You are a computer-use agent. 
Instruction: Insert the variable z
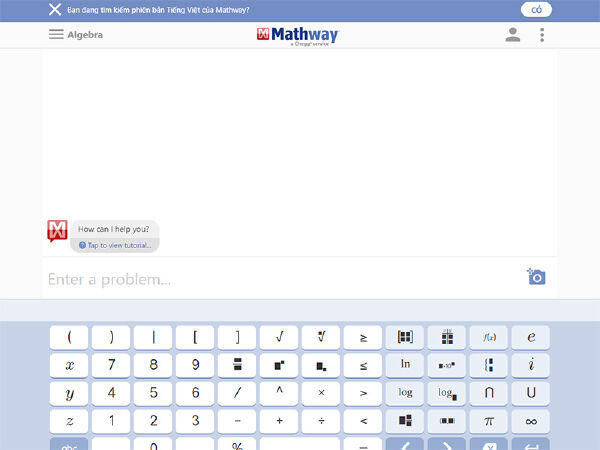(69, 421)
